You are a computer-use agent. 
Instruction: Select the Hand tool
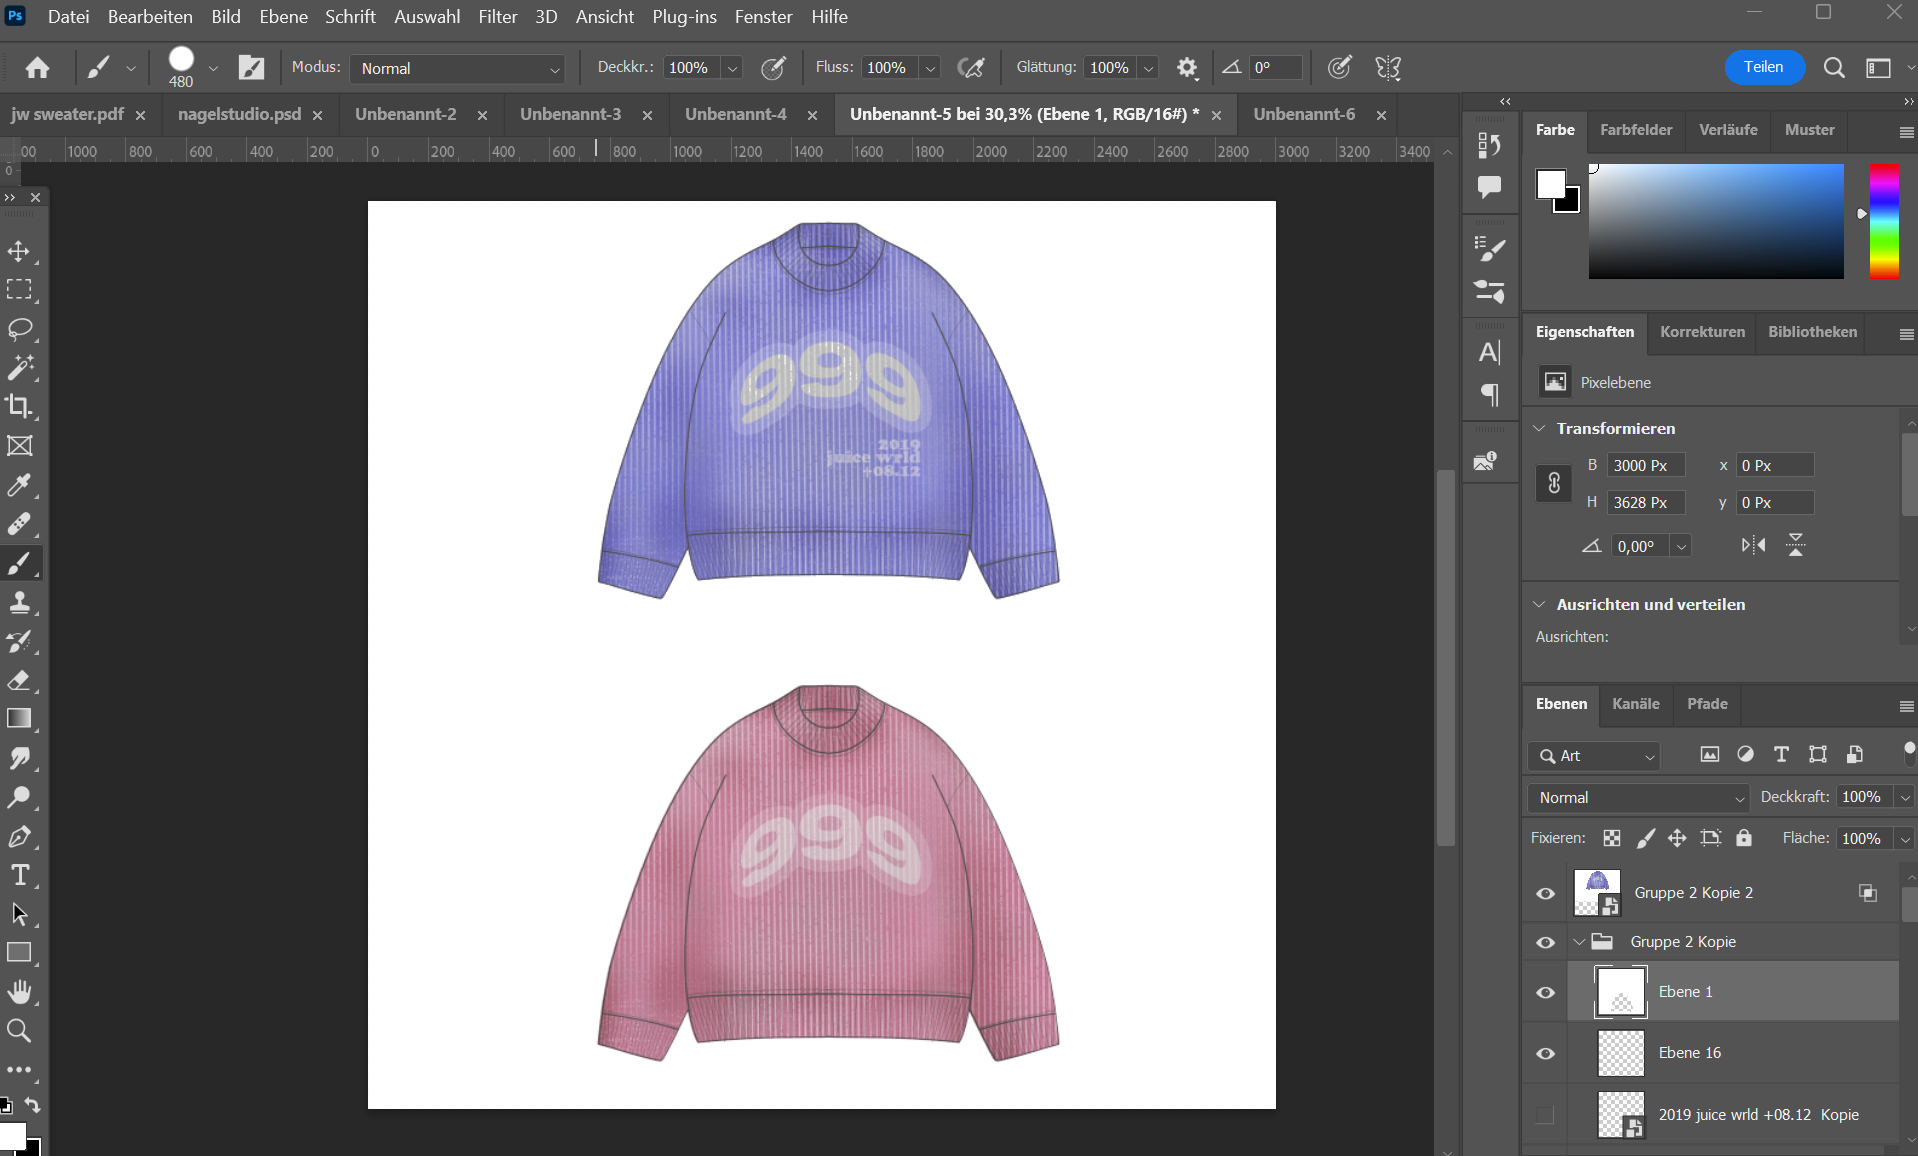click(x=19, y=991)
